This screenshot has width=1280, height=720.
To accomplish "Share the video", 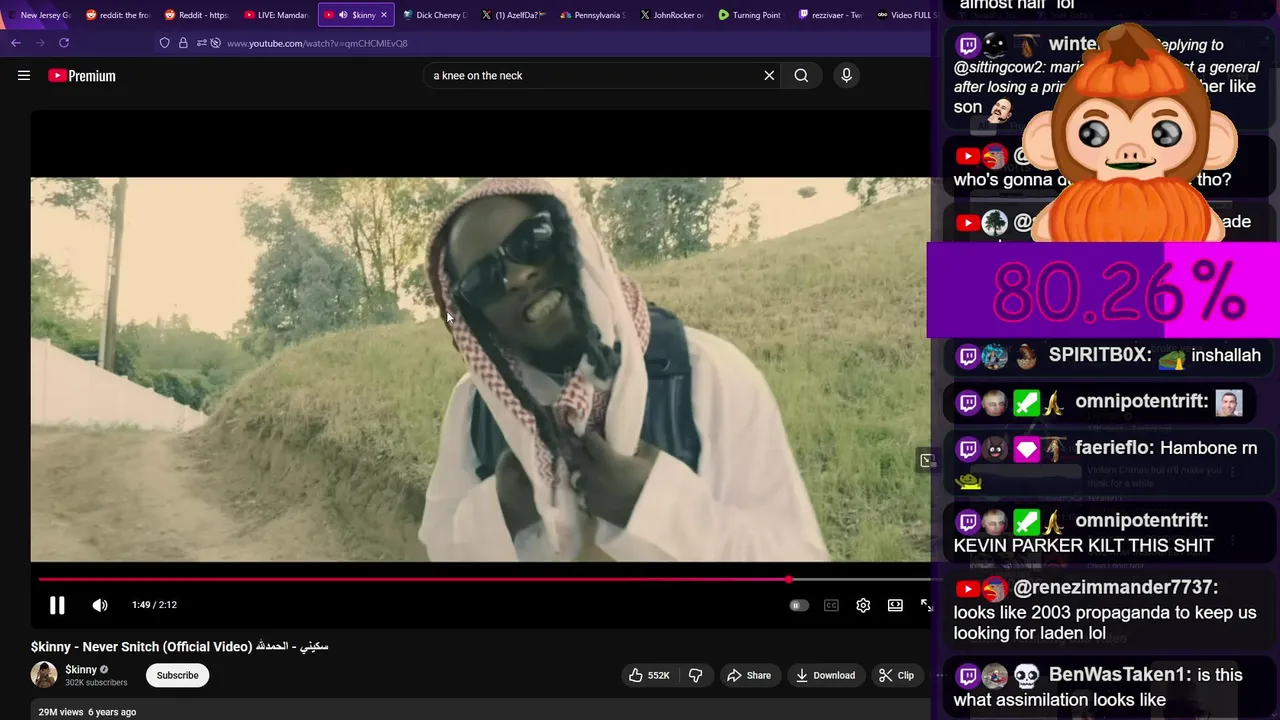I will click(x=749, y=676).
